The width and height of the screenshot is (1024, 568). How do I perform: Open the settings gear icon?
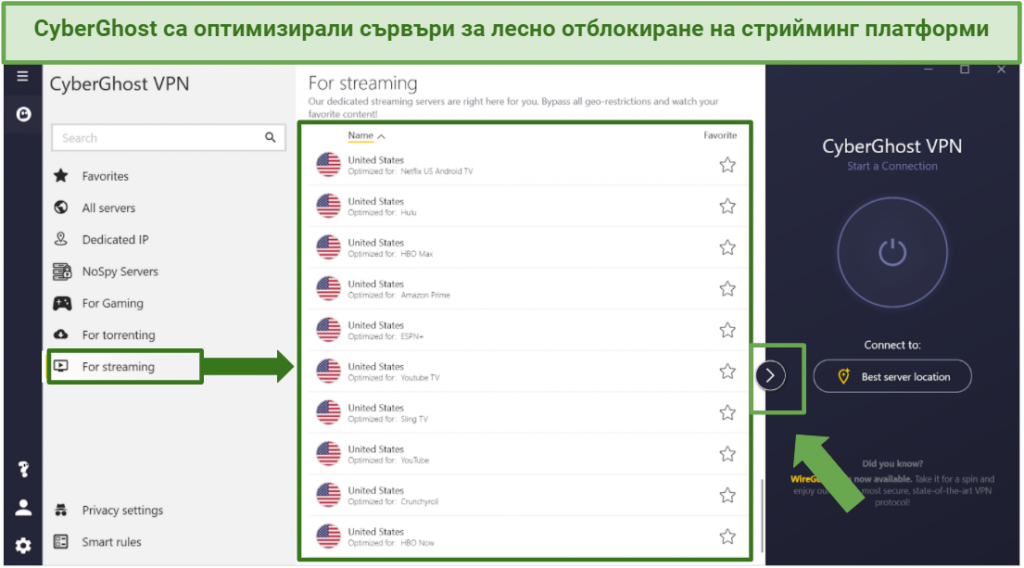point(24,545)
